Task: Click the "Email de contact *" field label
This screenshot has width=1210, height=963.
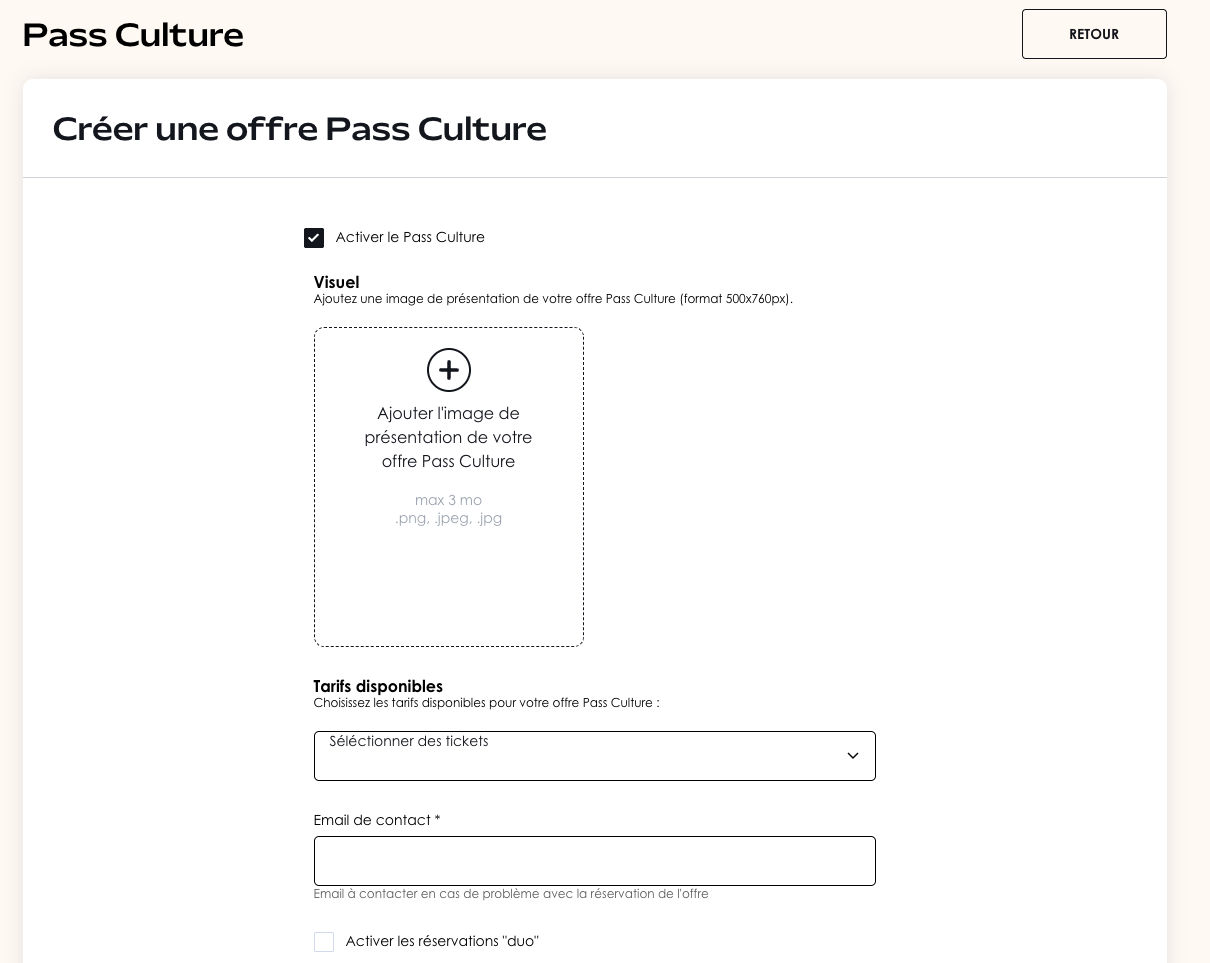Action: coord(377,821)
